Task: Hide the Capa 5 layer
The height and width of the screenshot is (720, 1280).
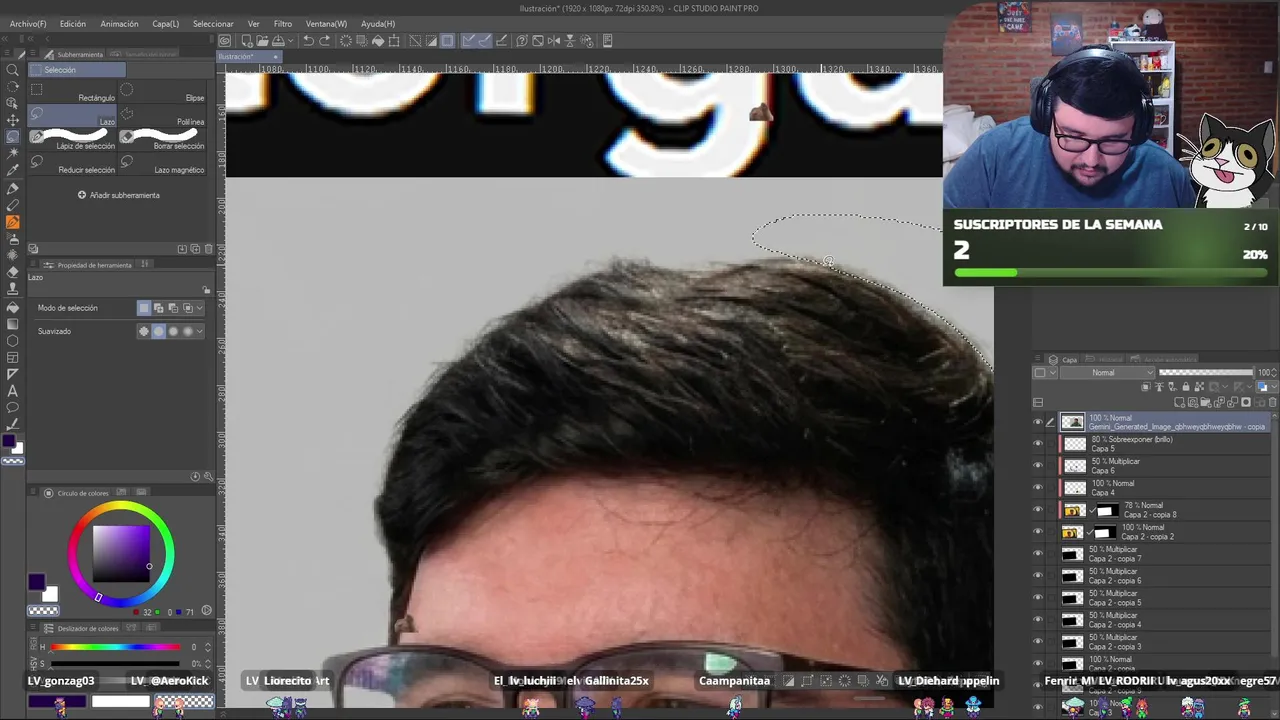Action: tap(1037, 444)
